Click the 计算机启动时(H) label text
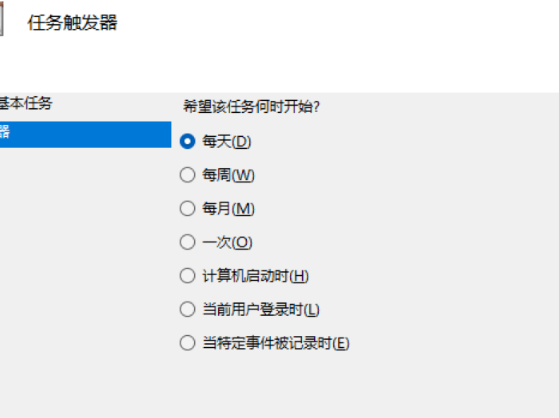The image size is (559, 418). [x=255, y=276]
